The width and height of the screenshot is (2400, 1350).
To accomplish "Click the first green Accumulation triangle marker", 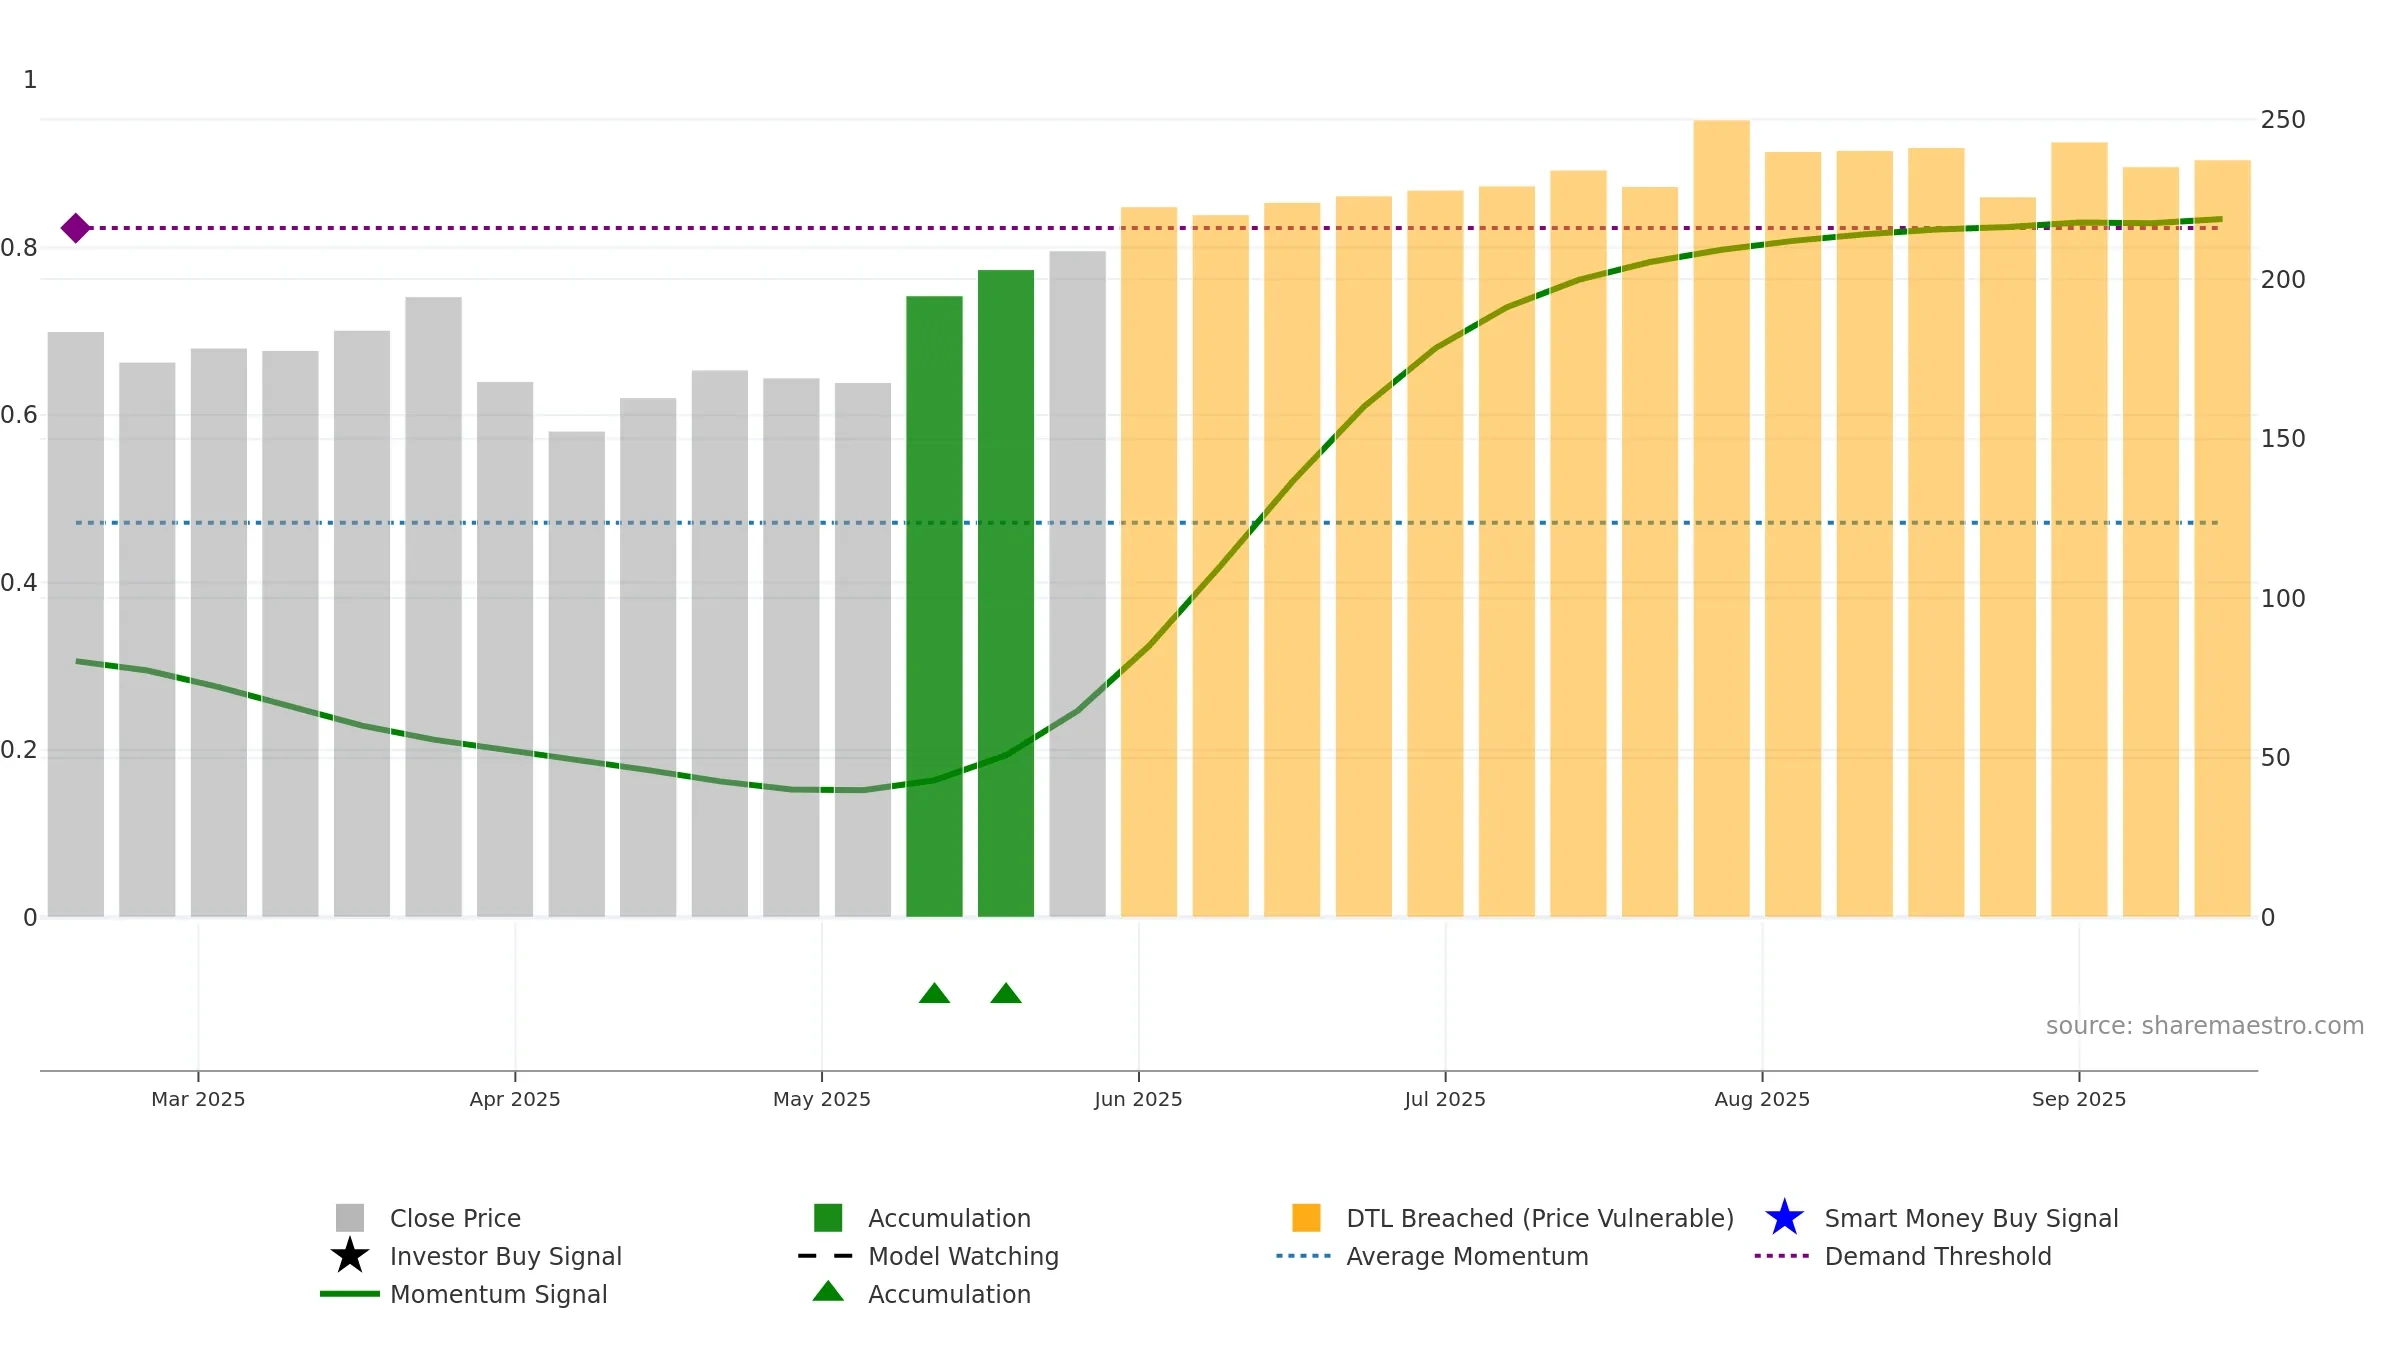I will (x=934, y=993).
